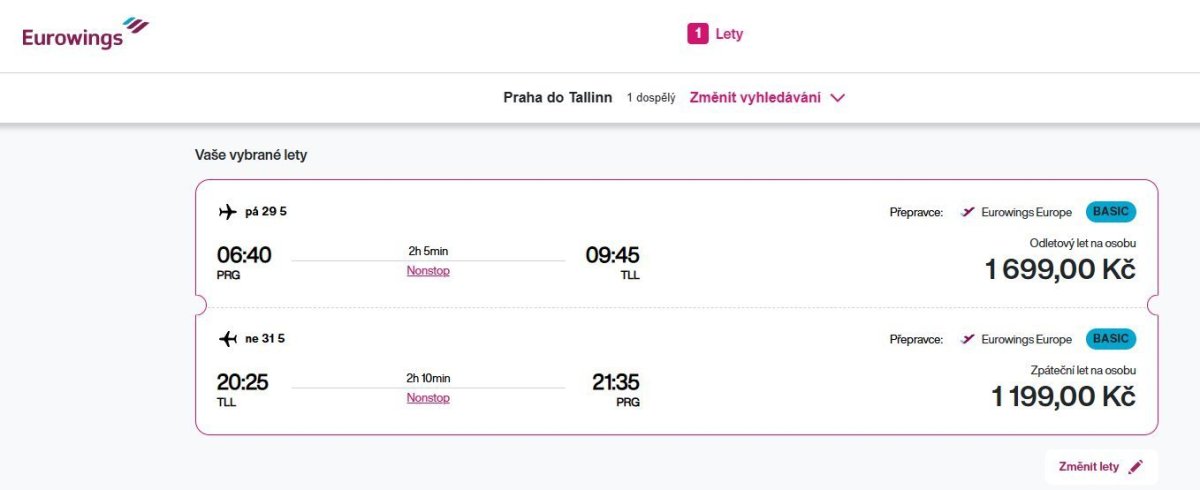Select the Lety step tab
This screenshot has width=1200, height=490.
[x=729, y=34]
